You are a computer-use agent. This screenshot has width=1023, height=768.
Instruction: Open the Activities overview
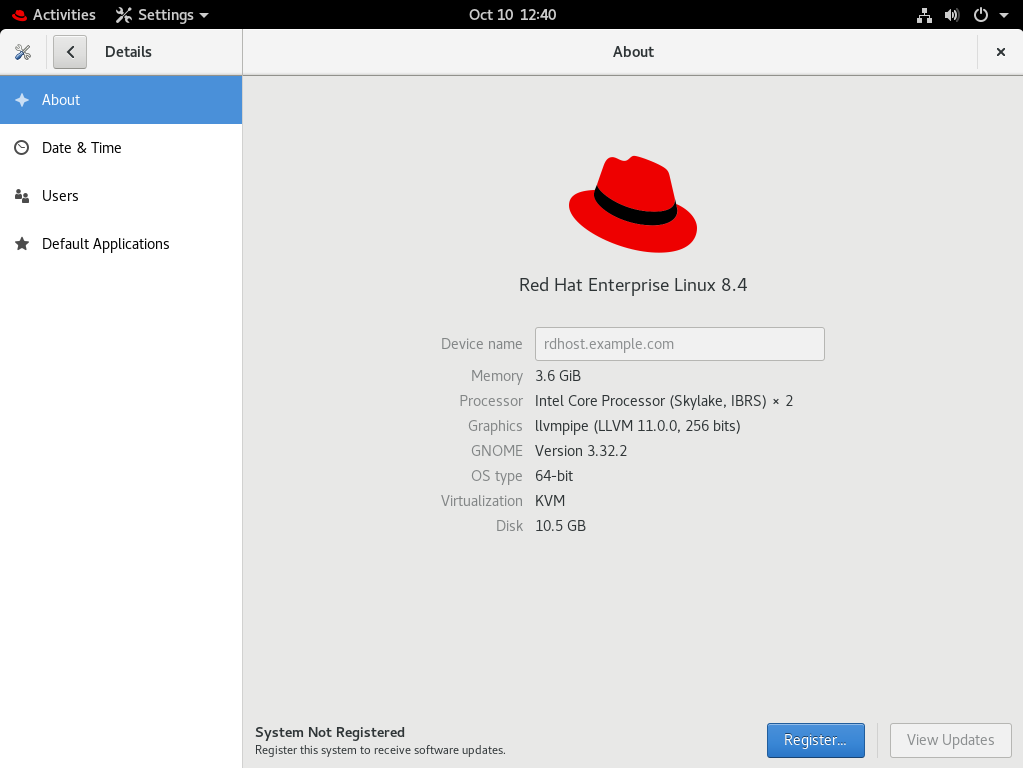(x=54, y=15)
